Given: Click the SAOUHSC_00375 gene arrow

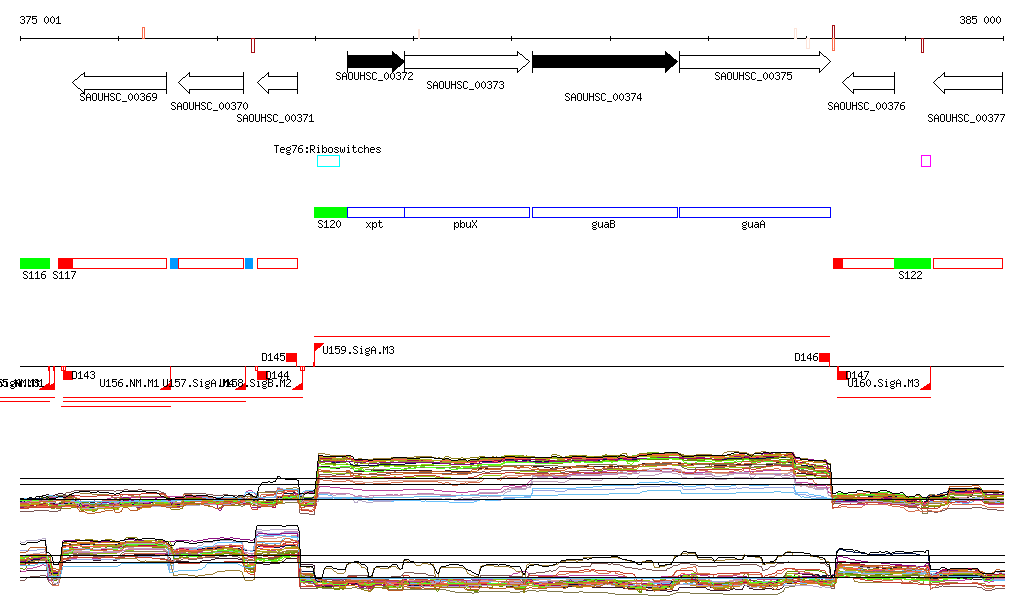Looking at the screenshot, I should 754,62.
